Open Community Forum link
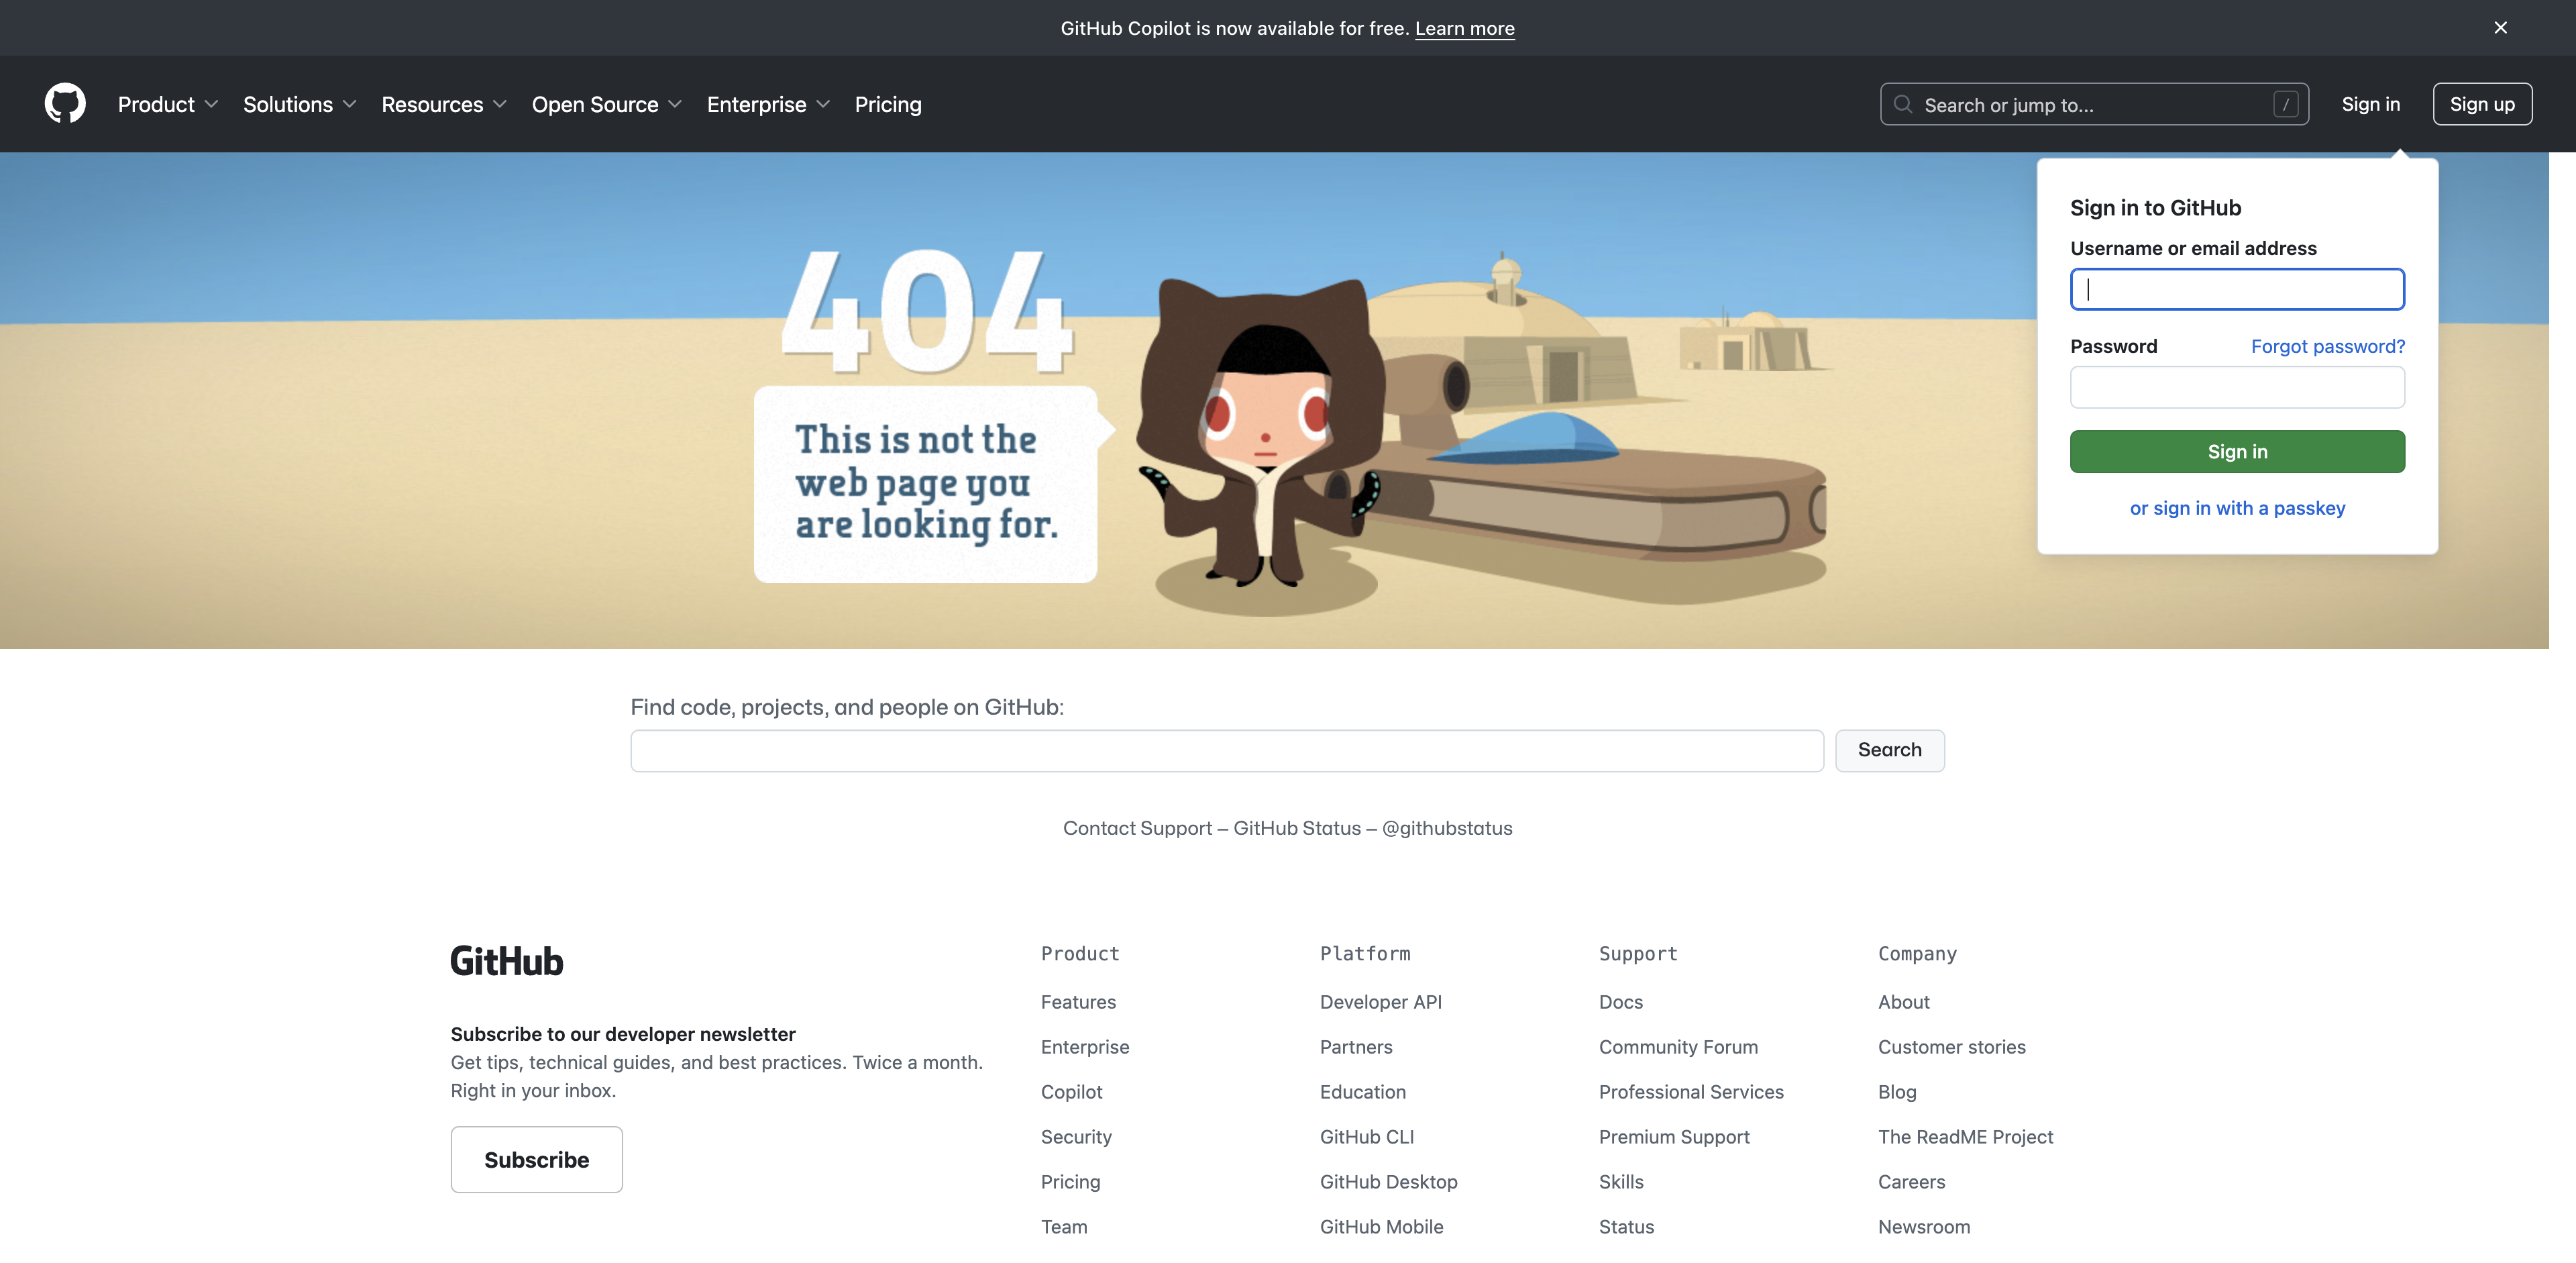 click(1678, 1047)
